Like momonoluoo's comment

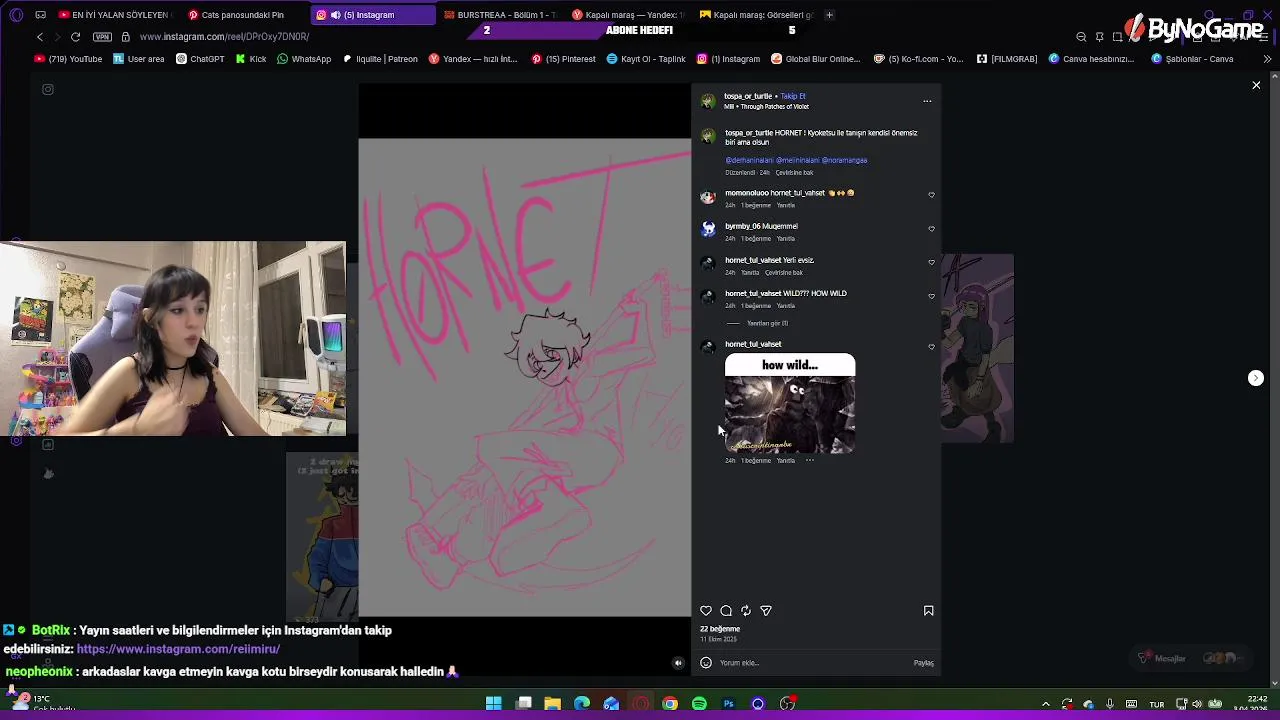[931, 195]
